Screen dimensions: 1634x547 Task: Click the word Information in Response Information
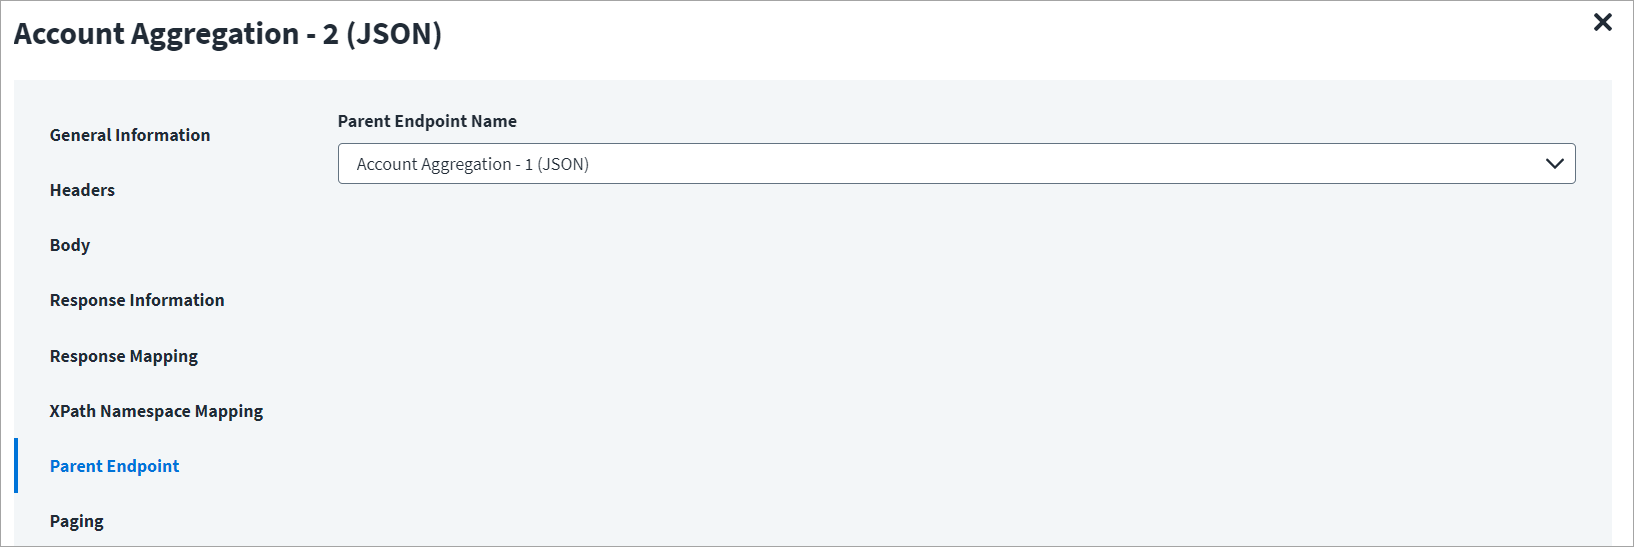(178, 300)
